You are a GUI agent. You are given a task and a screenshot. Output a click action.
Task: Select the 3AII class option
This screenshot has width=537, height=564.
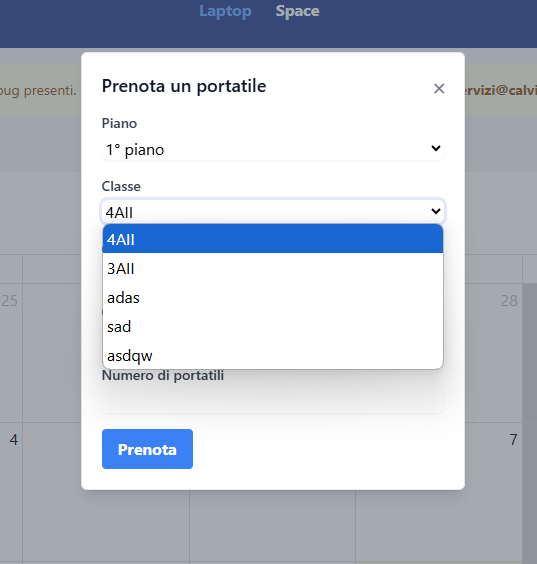click(273, 268)
